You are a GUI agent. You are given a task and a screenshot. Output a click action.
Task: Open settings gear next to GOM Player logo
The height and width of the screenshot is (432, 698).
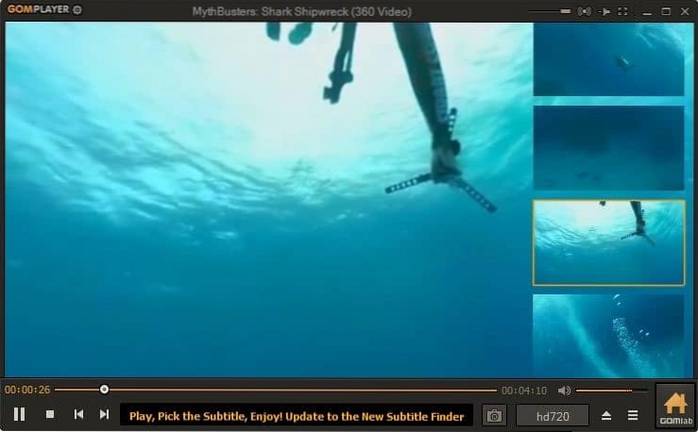click(78, 10)
